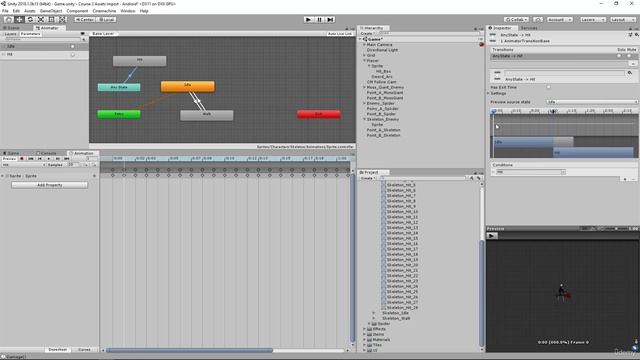
Task: Step forward one frame
Action: pos(331,20)
